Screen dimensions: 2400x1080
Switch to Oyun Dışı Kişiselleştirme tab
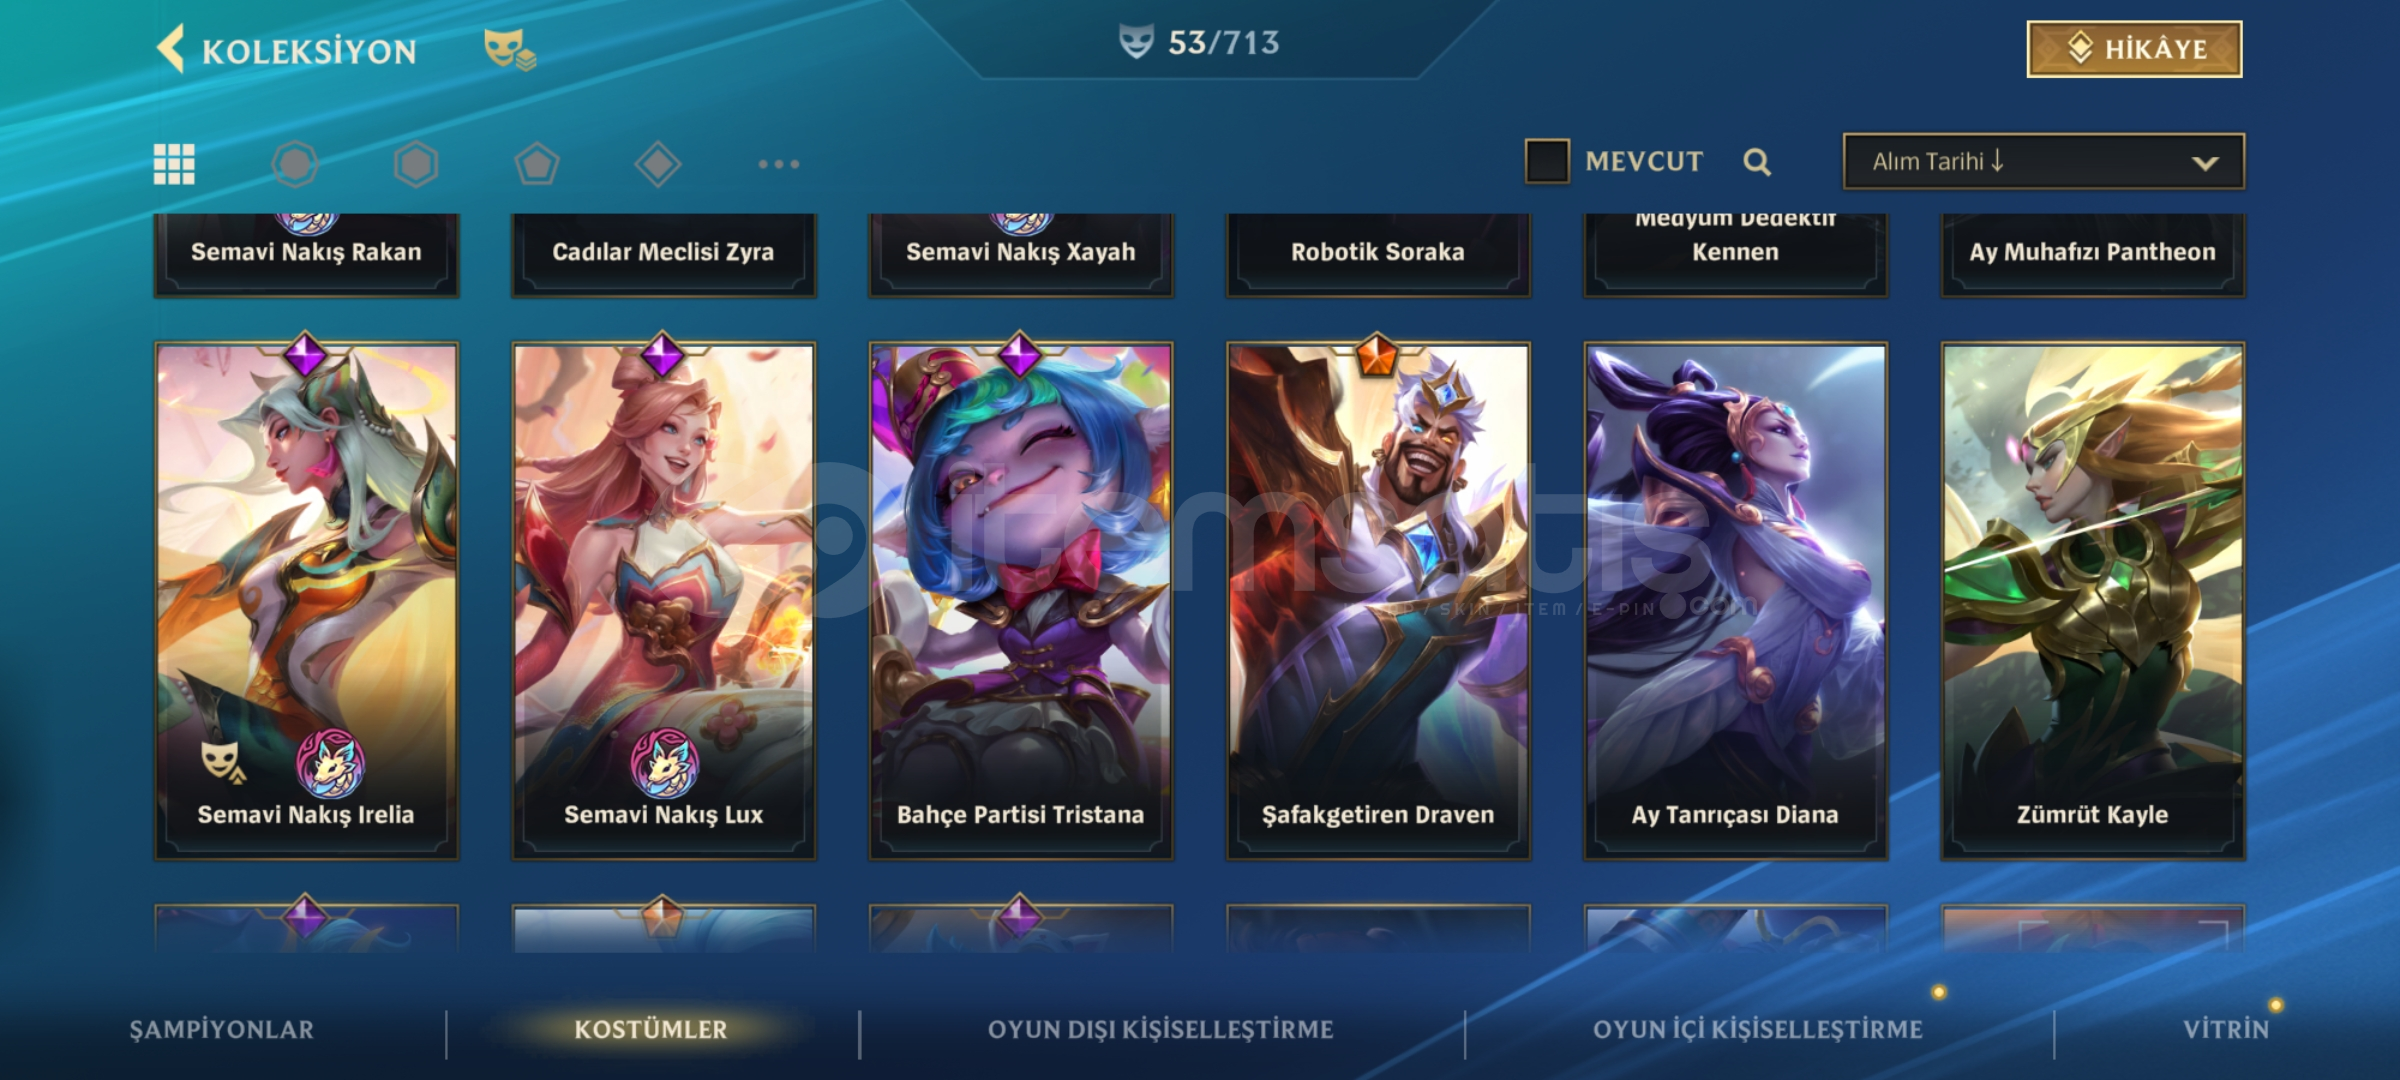[x=1161, y=1029]
